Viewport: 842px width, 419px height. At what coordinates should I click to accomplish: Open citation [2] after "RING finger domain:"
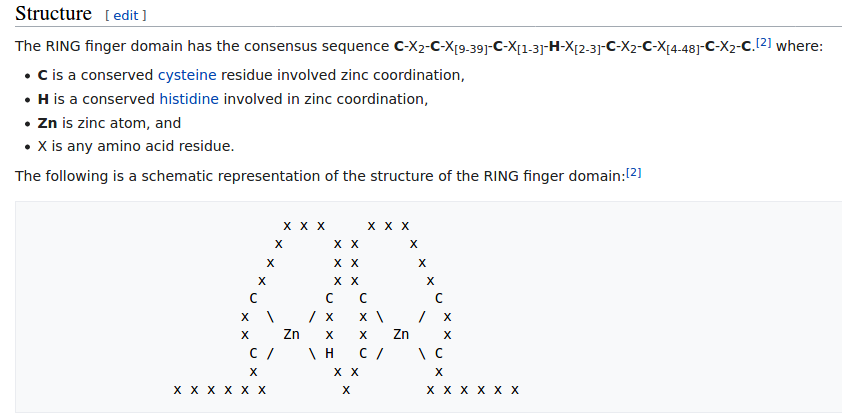pos(633,172)
